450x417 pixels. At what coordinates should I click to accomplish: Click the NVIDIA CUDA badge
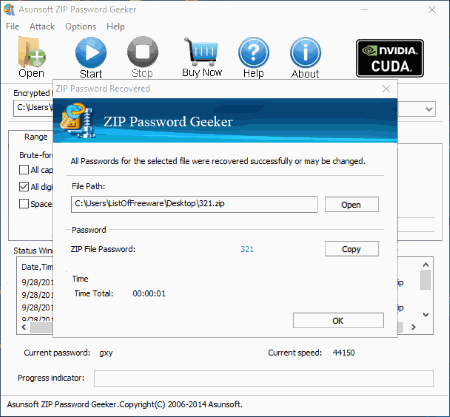click(390, 58)
